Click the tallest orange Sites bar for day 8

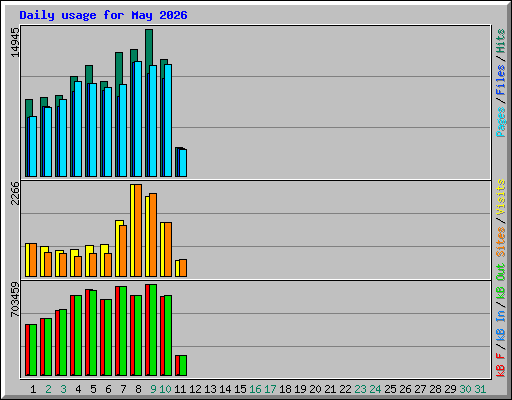pos(138,230)
